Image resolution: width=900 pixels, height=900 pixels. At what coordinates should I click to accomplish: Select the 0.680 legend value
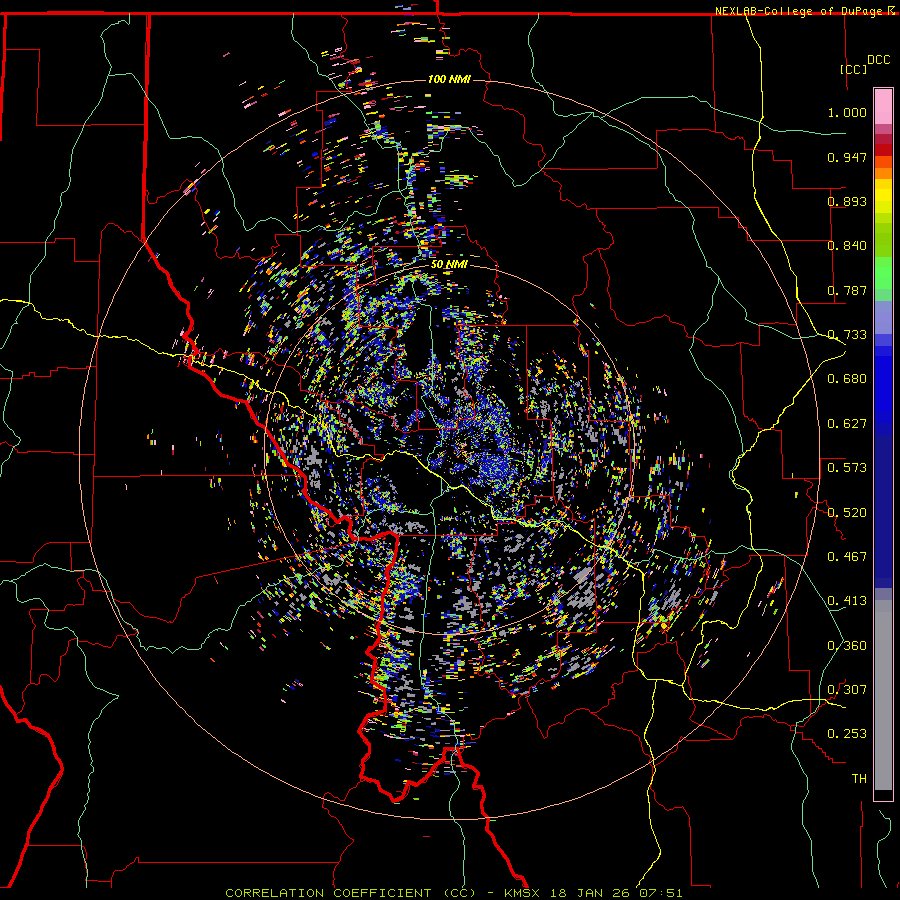(847, 379)
